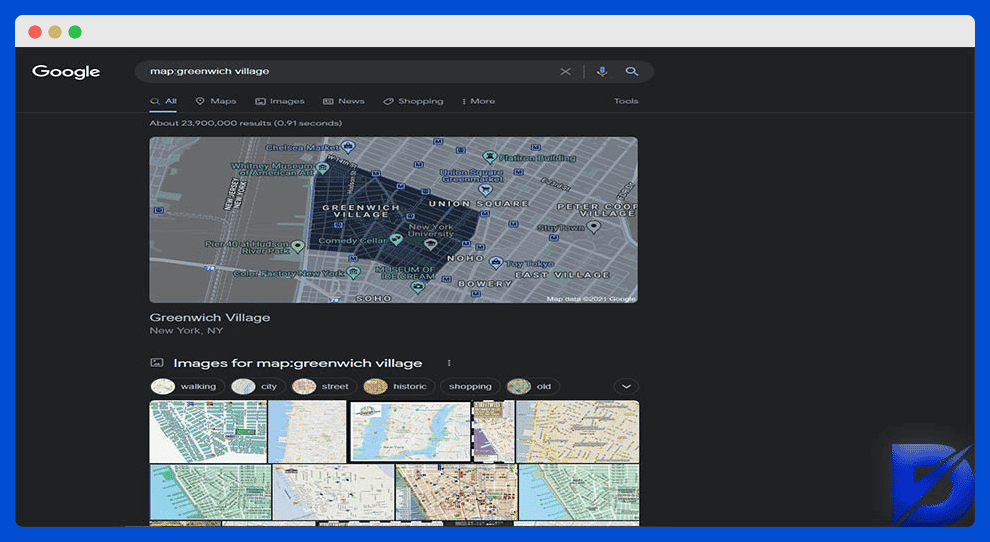Open the wide blue-water Manhattan map thumbnail
Screen dimensions: 990x542
point(410,431)
